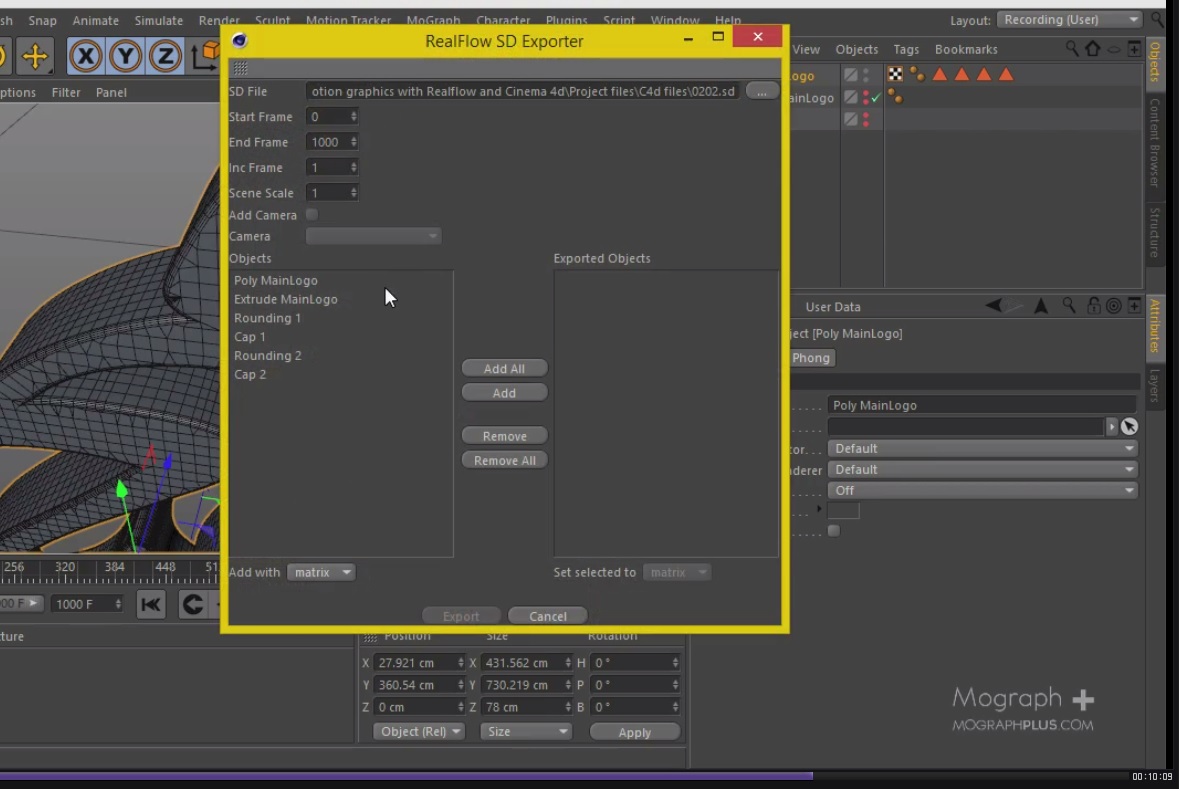Viewport: 1179px width, 789px height.
Task: Select the checkerboard texture tag
Action: point(895,74)
